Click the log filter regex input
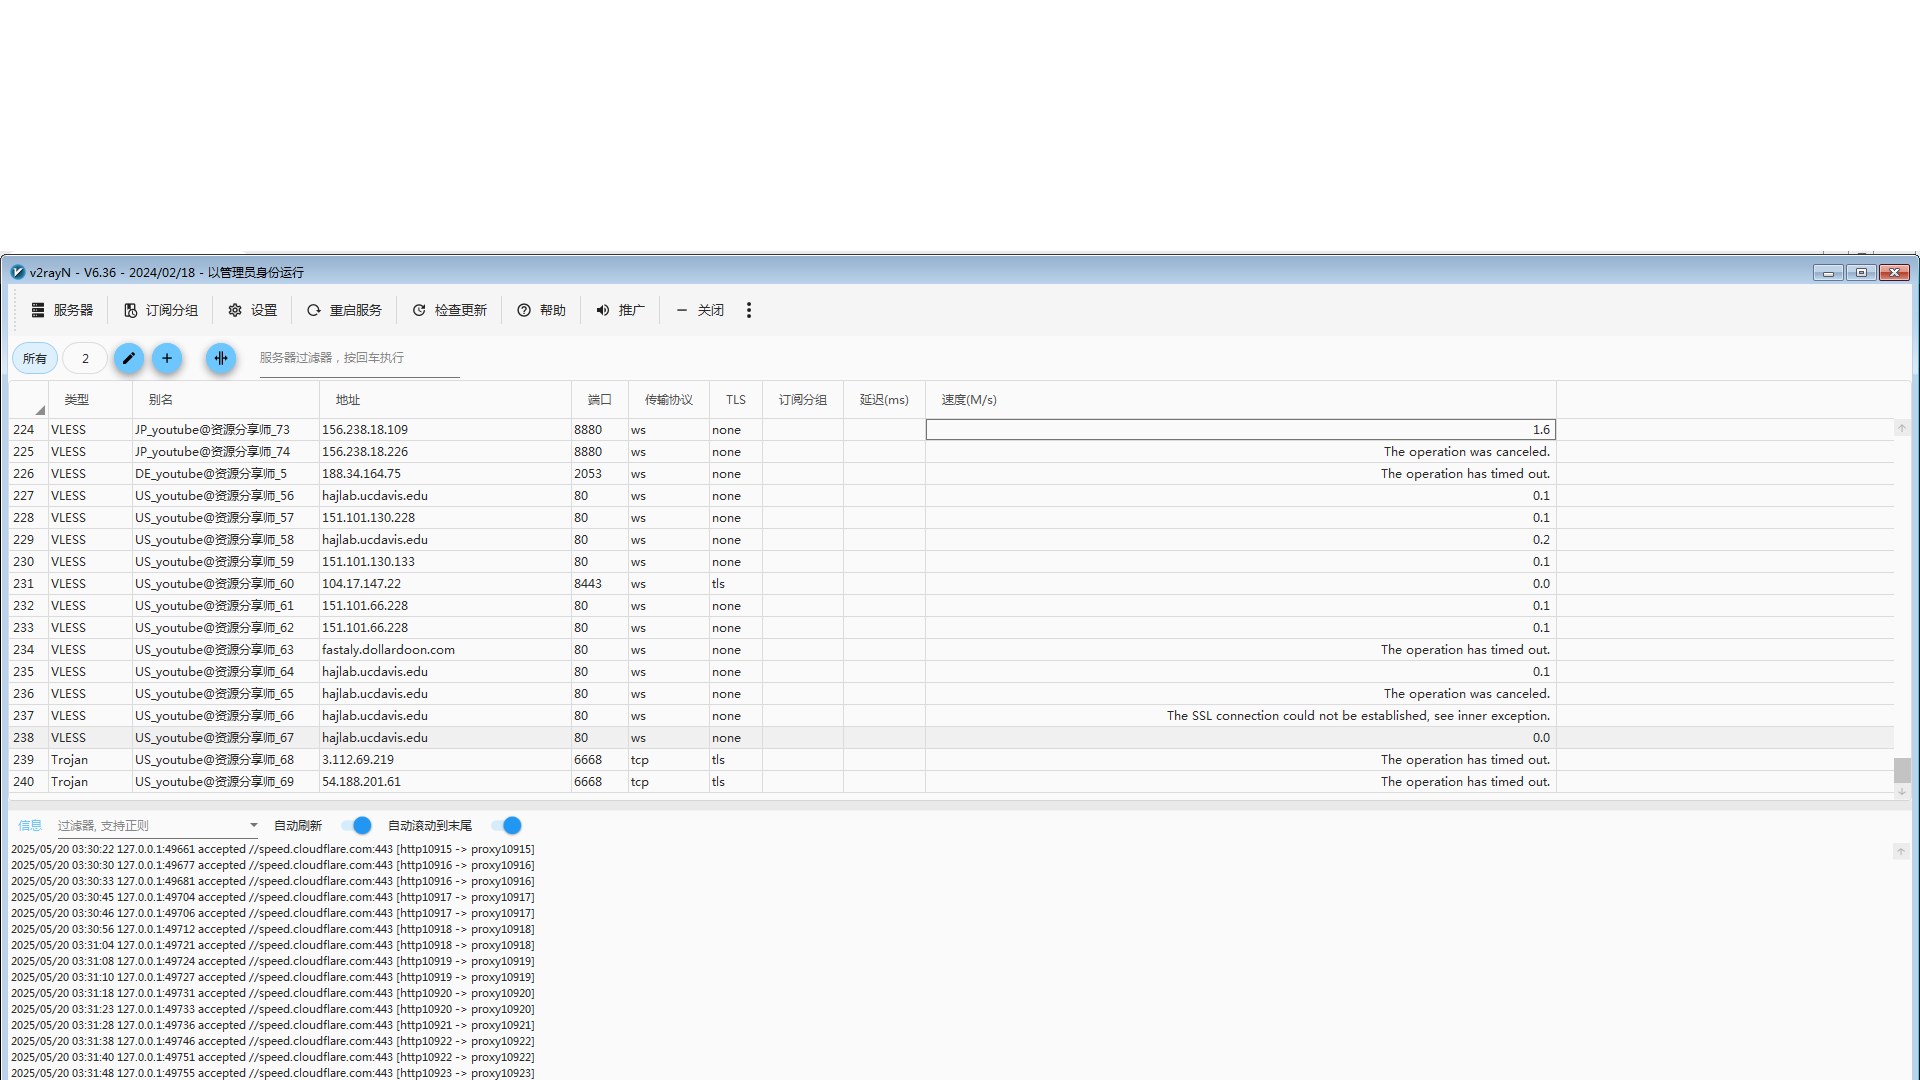Image resolution: width=1920 pixels, height=1080 pixels. [150, 826]
